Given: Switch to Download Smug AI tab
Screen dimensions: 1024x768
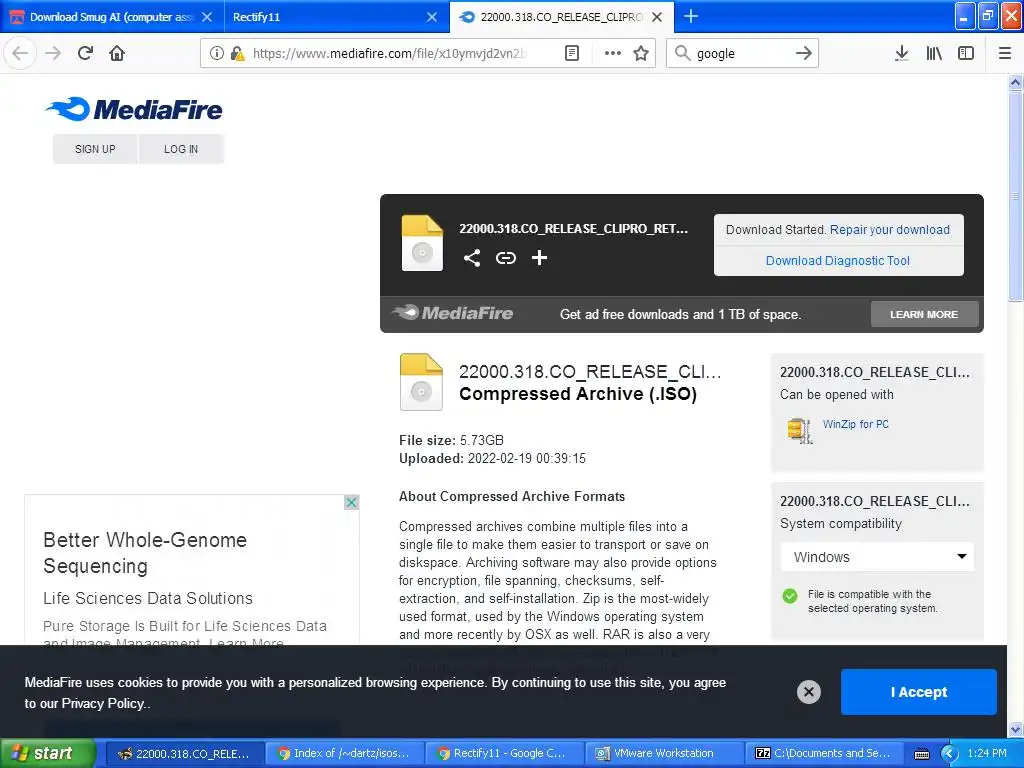Looking at the screenshot, I should 111,17.
